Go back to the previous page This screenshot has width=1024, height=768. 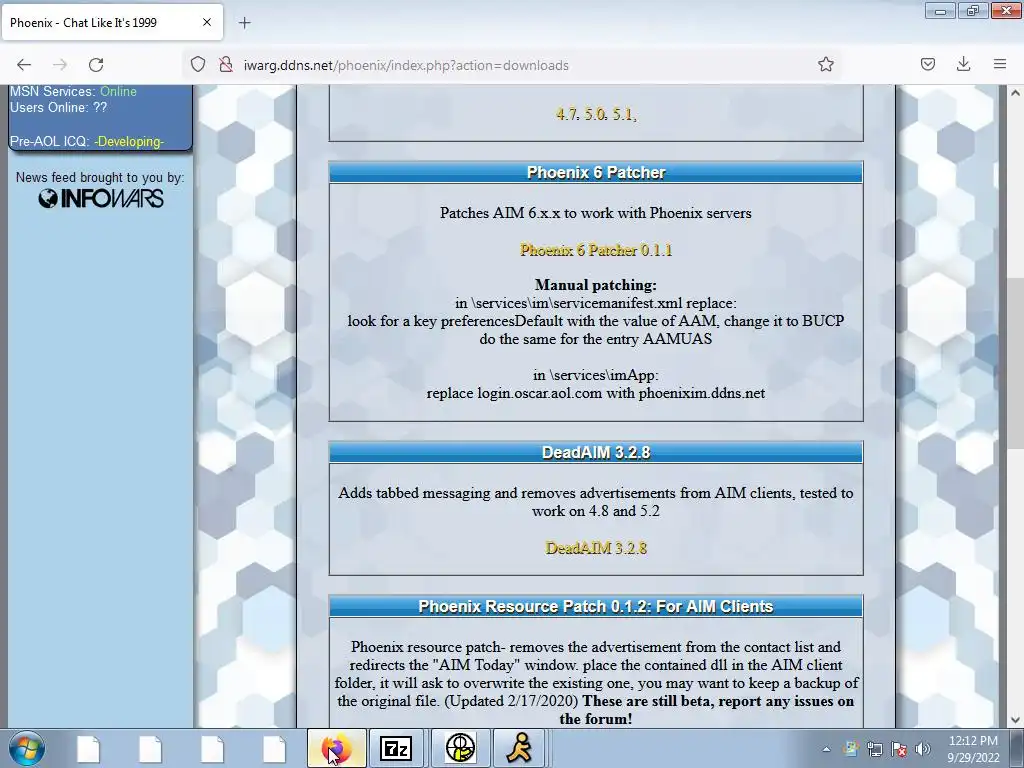tap(24, 65)
